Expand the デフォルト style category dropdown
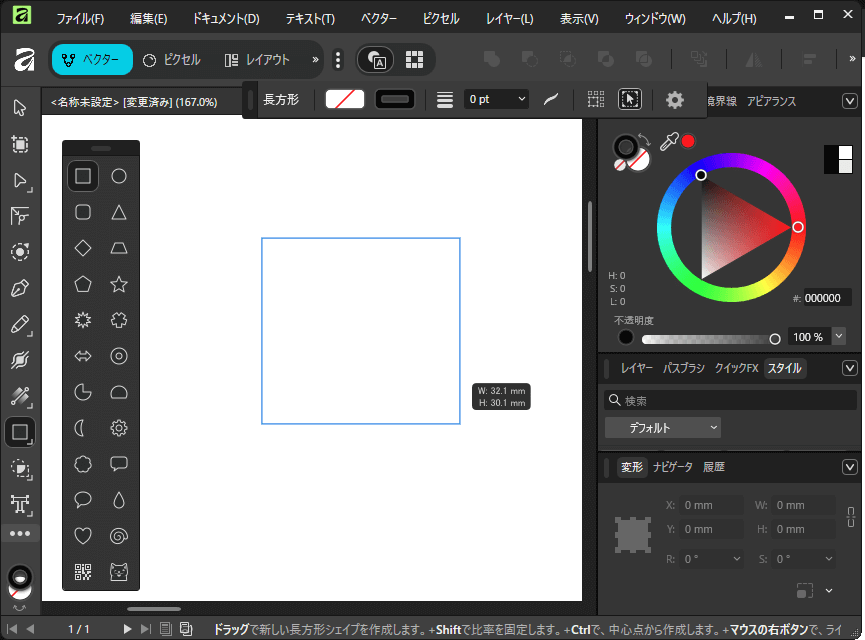This screenshot has height=640, width=865. (x=662, y=428)
